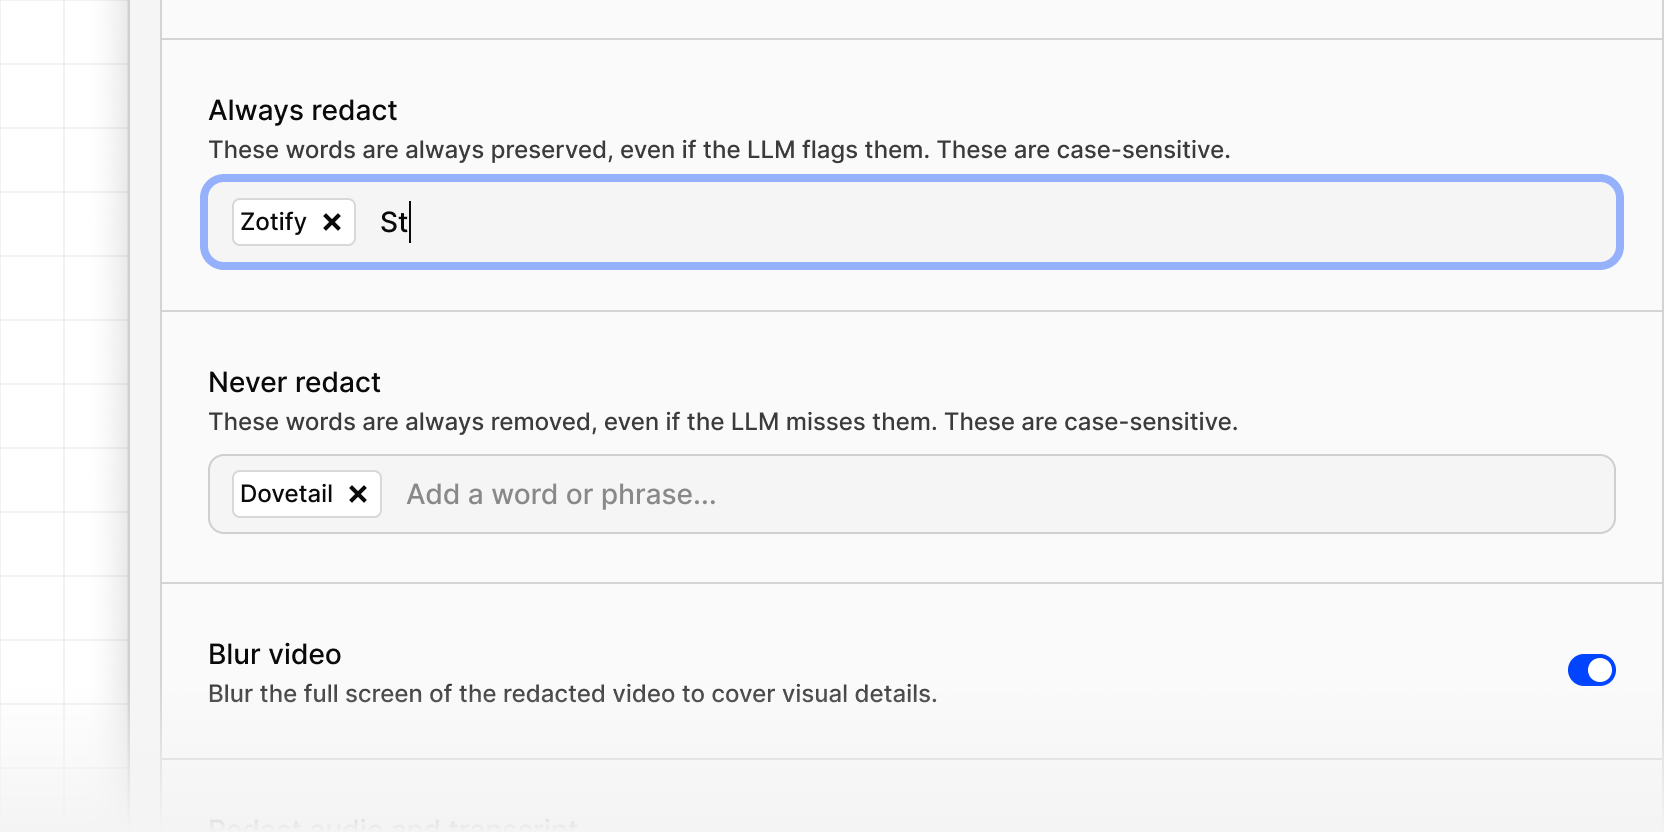Select the Never redact section heading
The width and height of the screenshot is (1664, 832).
(x=294, y=382)
